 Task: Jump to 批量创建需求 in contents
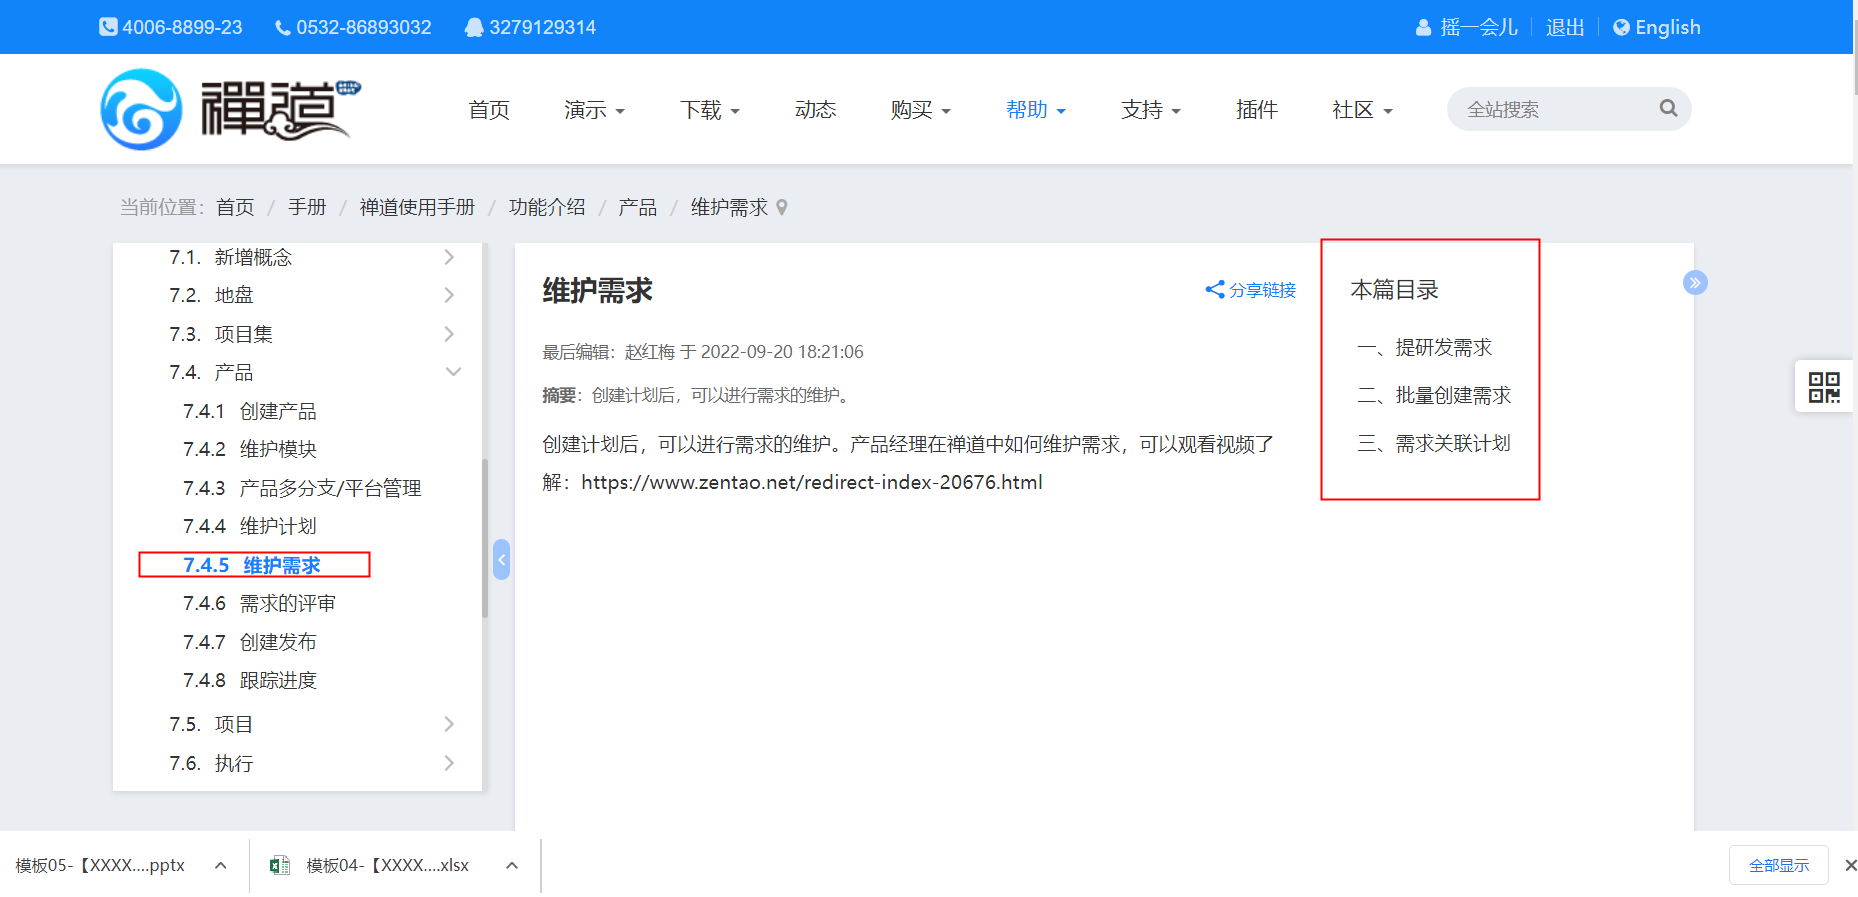click(1452, 396)
